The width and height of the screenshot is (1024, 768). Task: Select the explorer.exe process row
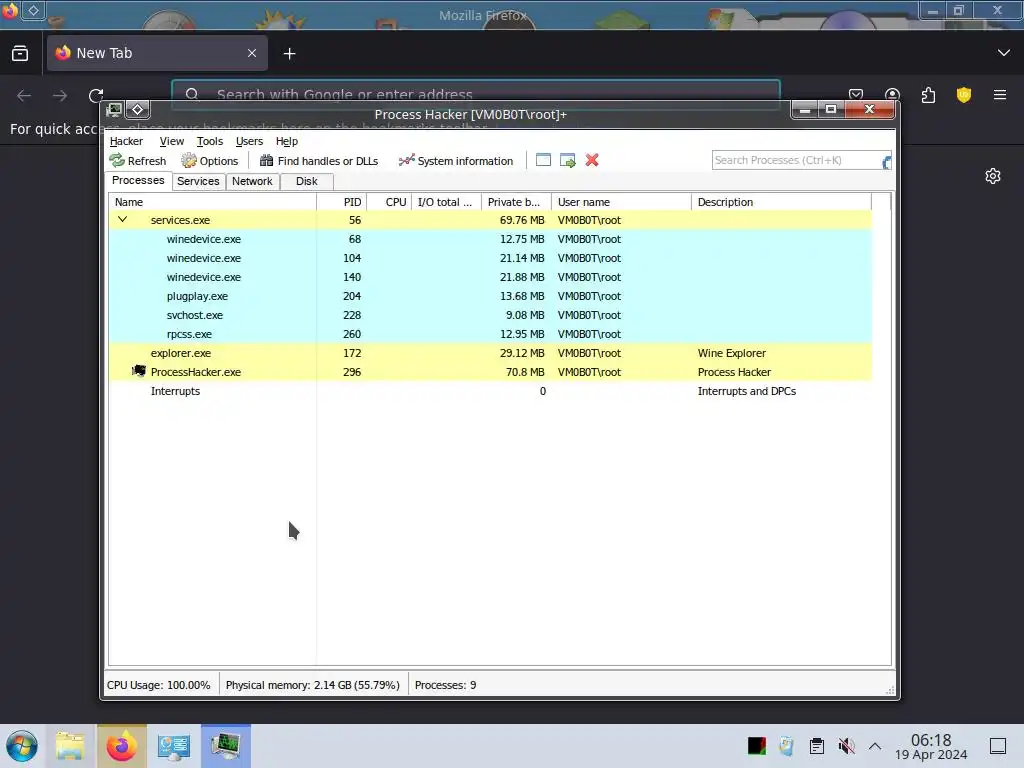coord(490,353)
